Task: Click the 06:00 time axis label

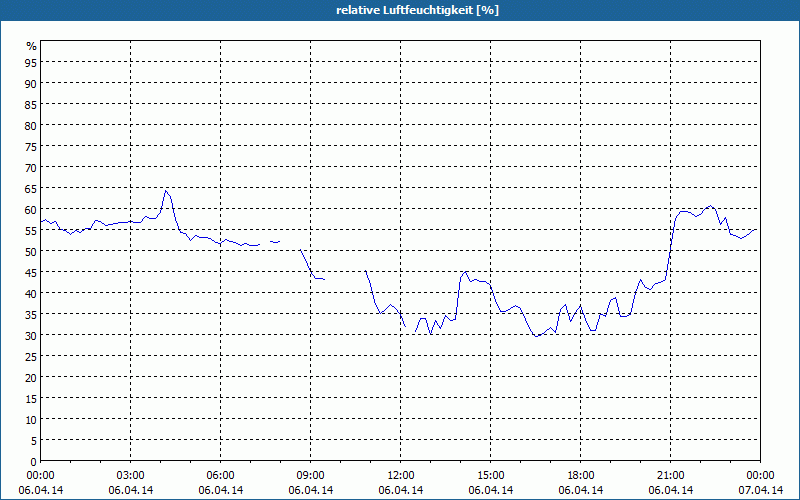Action: click(x=220, y=476)
